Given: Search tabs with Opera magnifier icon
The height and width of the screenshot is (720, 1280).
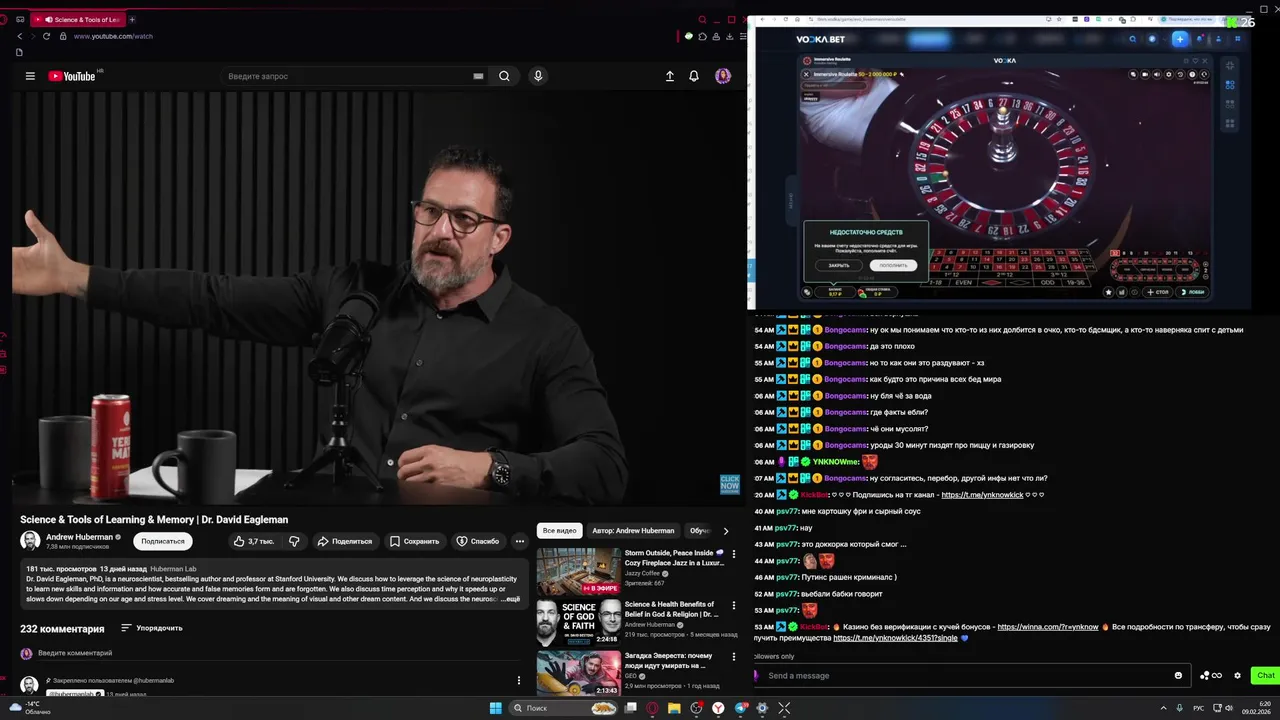Looking at the screenshot, I should (702, 19).
